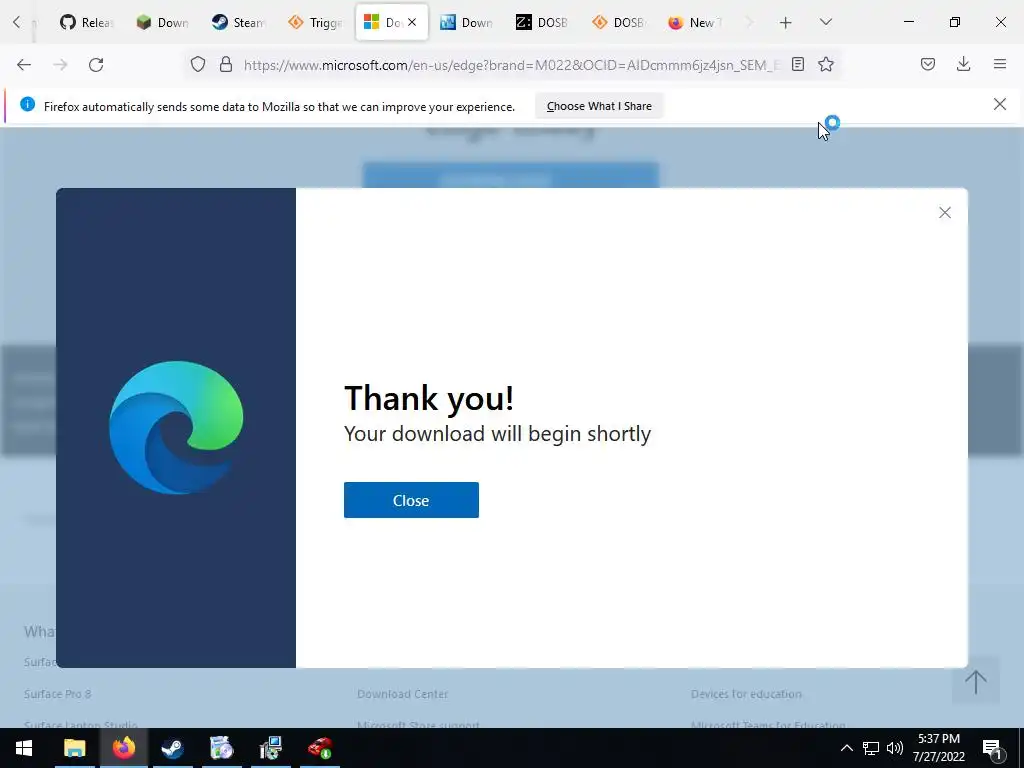Expand the list all tabs dropdown
Image resolution: width=1024 pixels, height=768 pixels.
coord(825,22)
